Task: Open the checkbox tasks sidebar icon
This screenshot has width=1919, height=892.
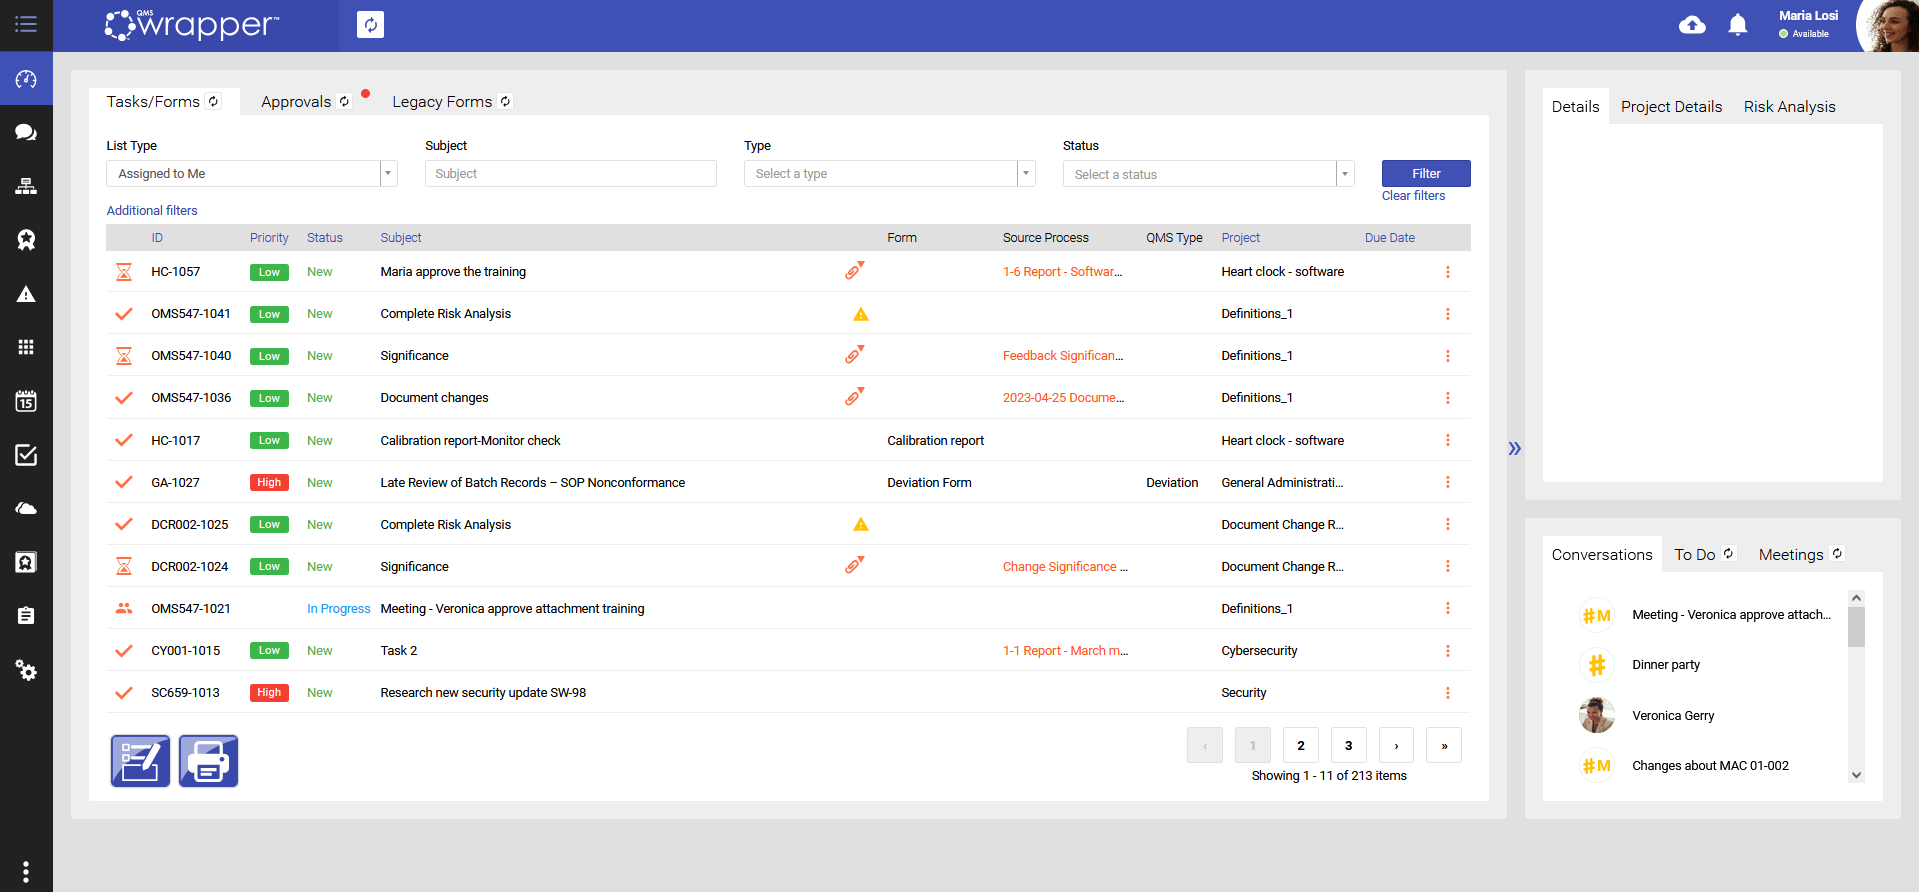Action: point(26,455)
